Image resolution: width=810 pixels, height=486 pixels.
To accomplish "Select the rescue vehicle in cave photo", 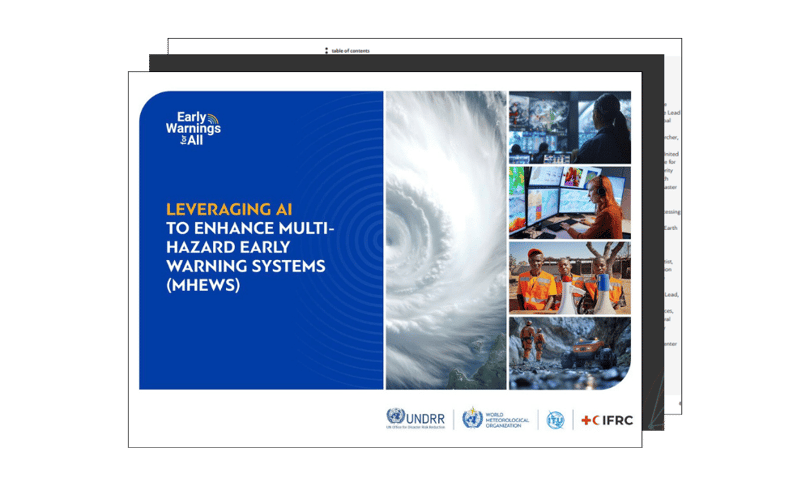I will coord(570,353).
